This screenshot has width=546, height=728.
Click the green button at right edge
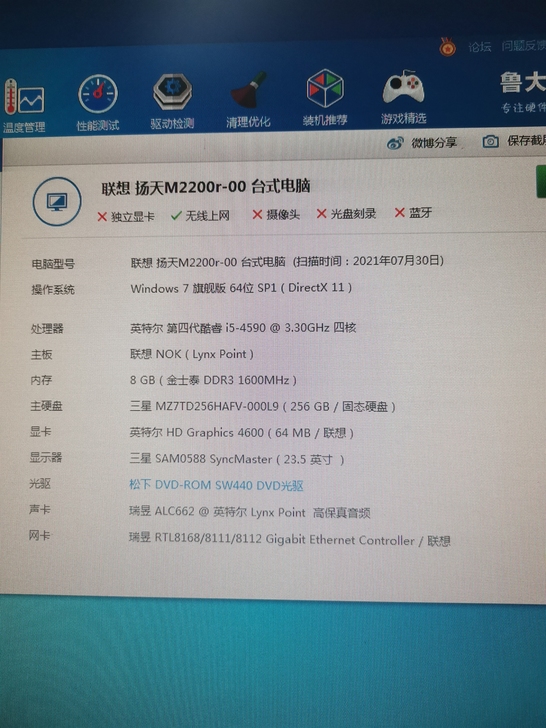tap(541, 181)
